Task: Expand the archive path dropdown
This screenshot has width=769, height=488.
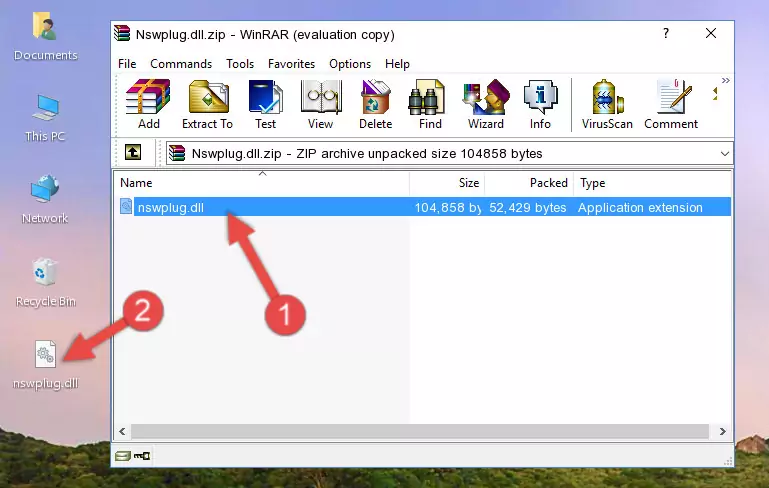Action: tap(724, 154)
